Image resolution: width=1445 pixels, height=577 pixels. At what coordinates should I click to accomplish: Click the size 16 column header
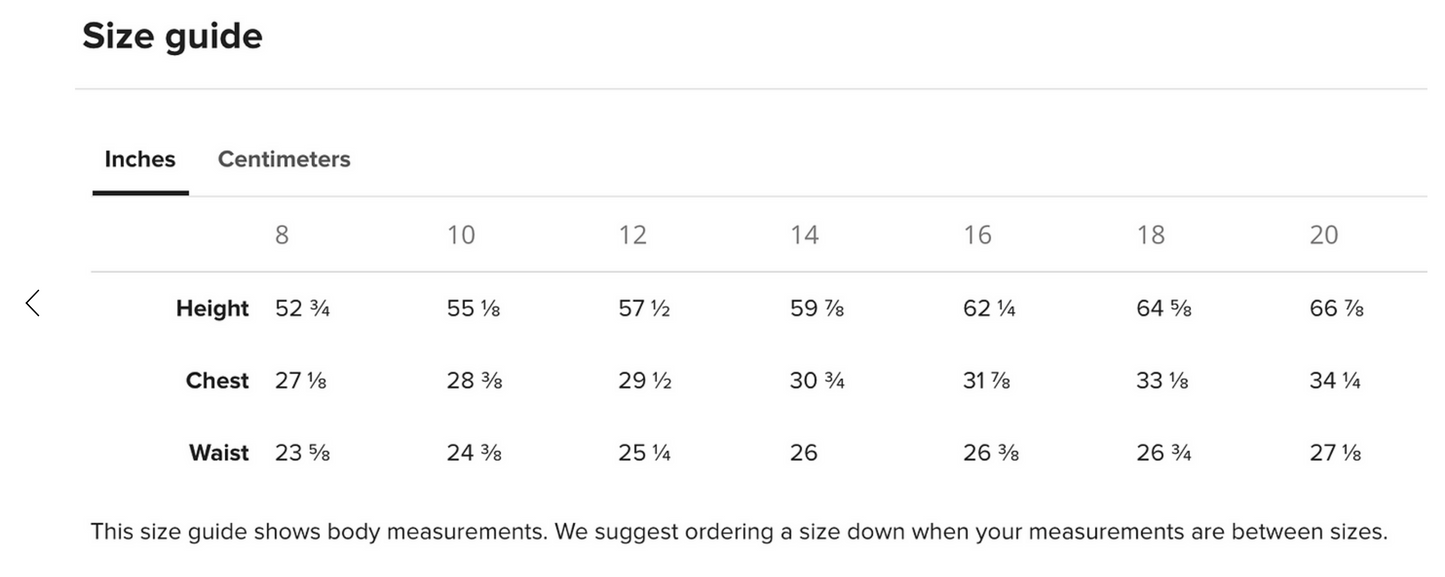coord(978,235)
